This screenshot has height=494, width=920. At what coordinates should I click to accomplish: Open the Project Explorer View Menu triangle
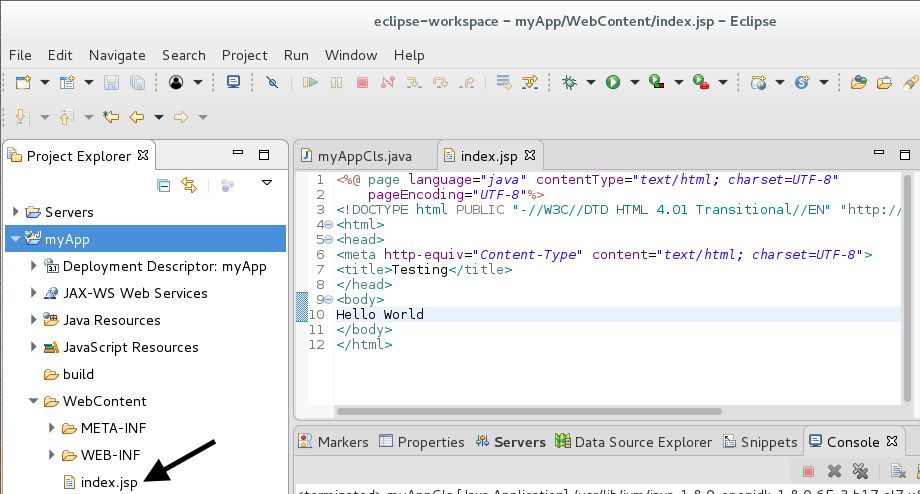267,183
